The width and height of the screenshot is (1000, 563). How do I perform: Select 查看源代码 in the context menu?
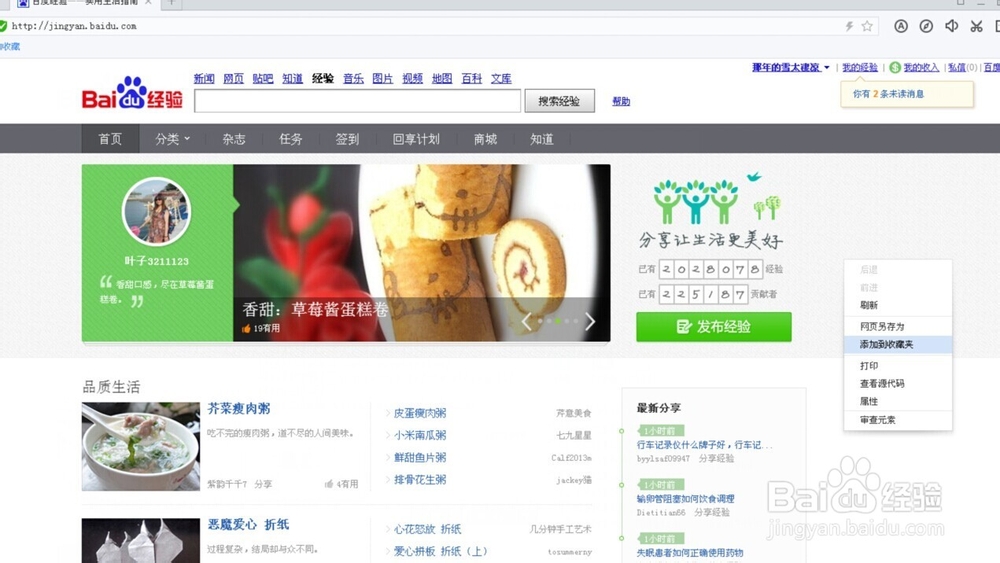point(898,384)
